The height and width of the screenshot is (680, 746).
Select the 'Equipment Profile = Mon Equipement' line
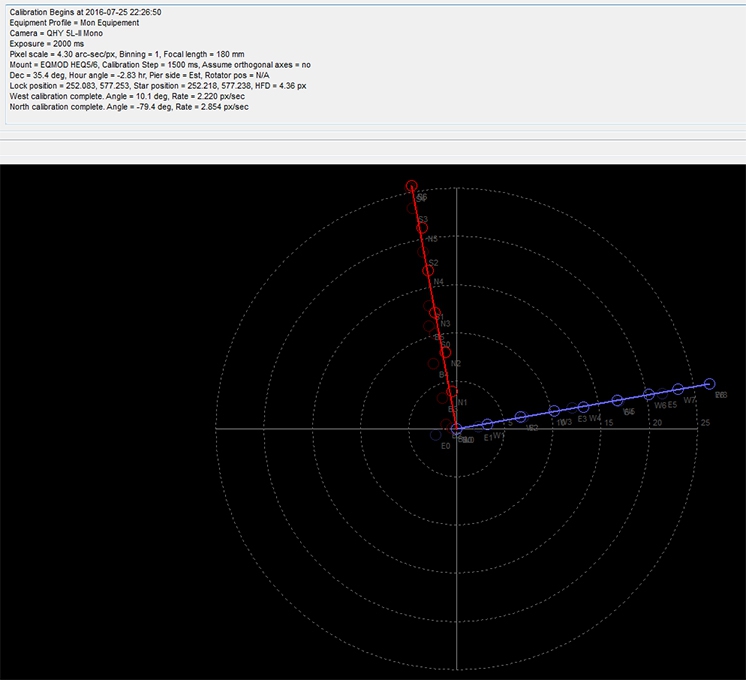click(74, 23)
